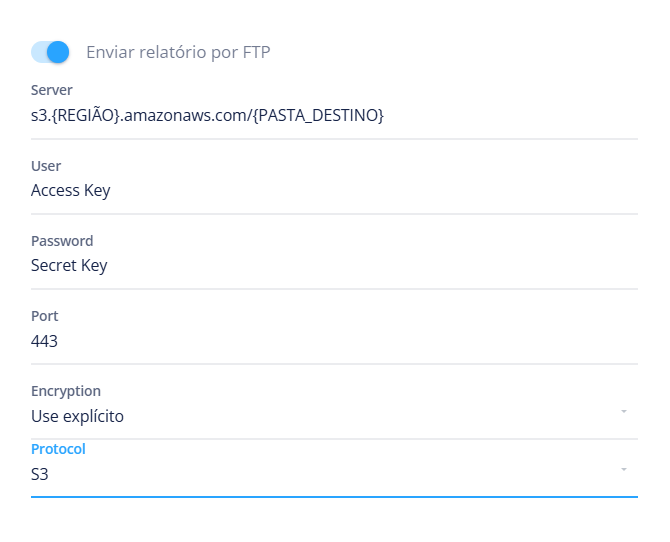Click the Enviar relatório por FTP label
The width and height of the screenshot is (670, 542).
tap(178, 52)
